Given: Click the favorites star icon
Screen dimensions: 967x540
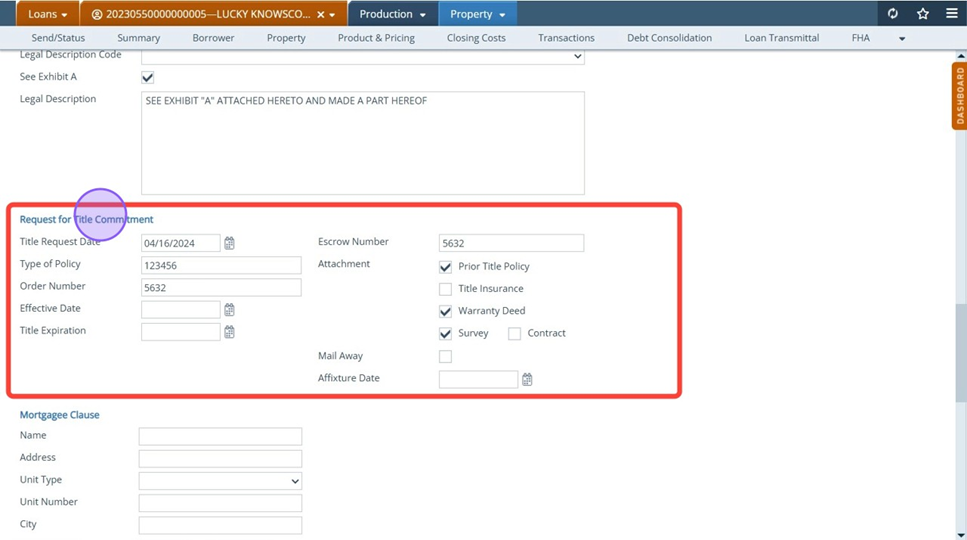Looking at the screenshot, I should pos(923,14).
